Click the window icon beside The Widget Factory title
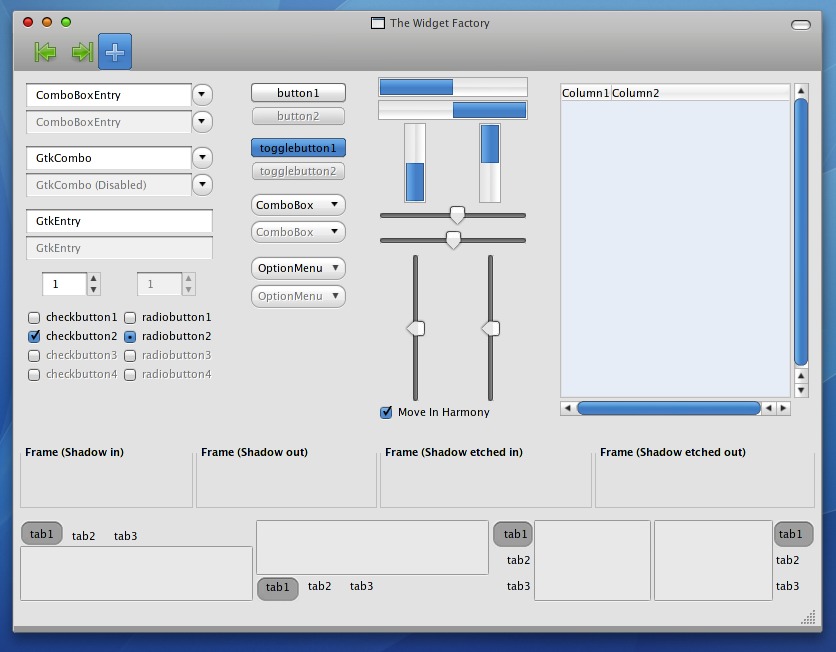 point(377,23)
